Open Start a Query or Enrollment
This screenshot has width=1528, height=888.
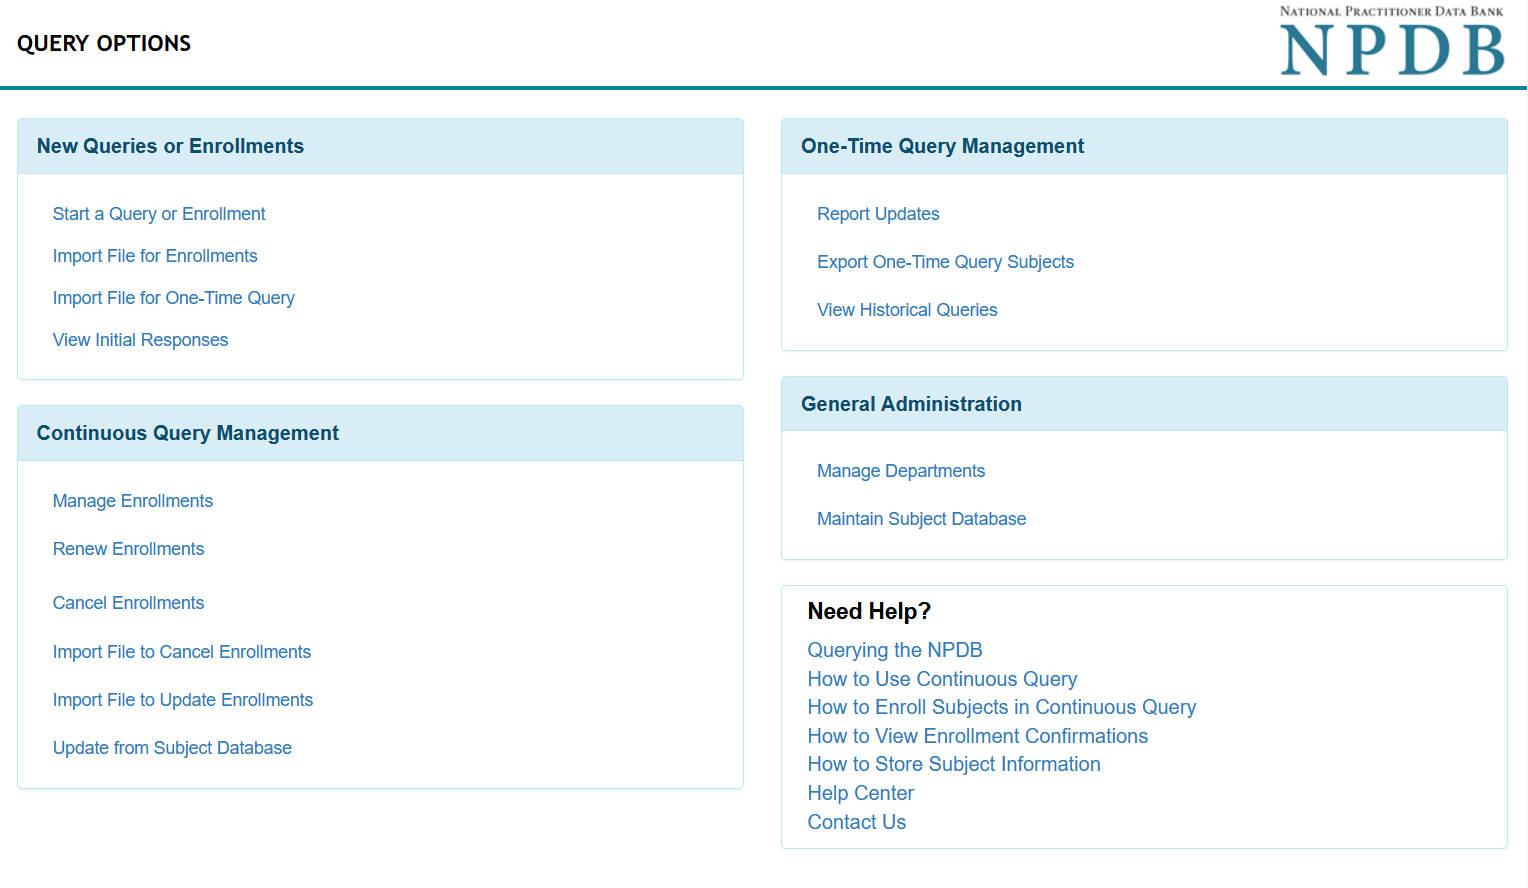pyautogui.click(x=159, y=213)
